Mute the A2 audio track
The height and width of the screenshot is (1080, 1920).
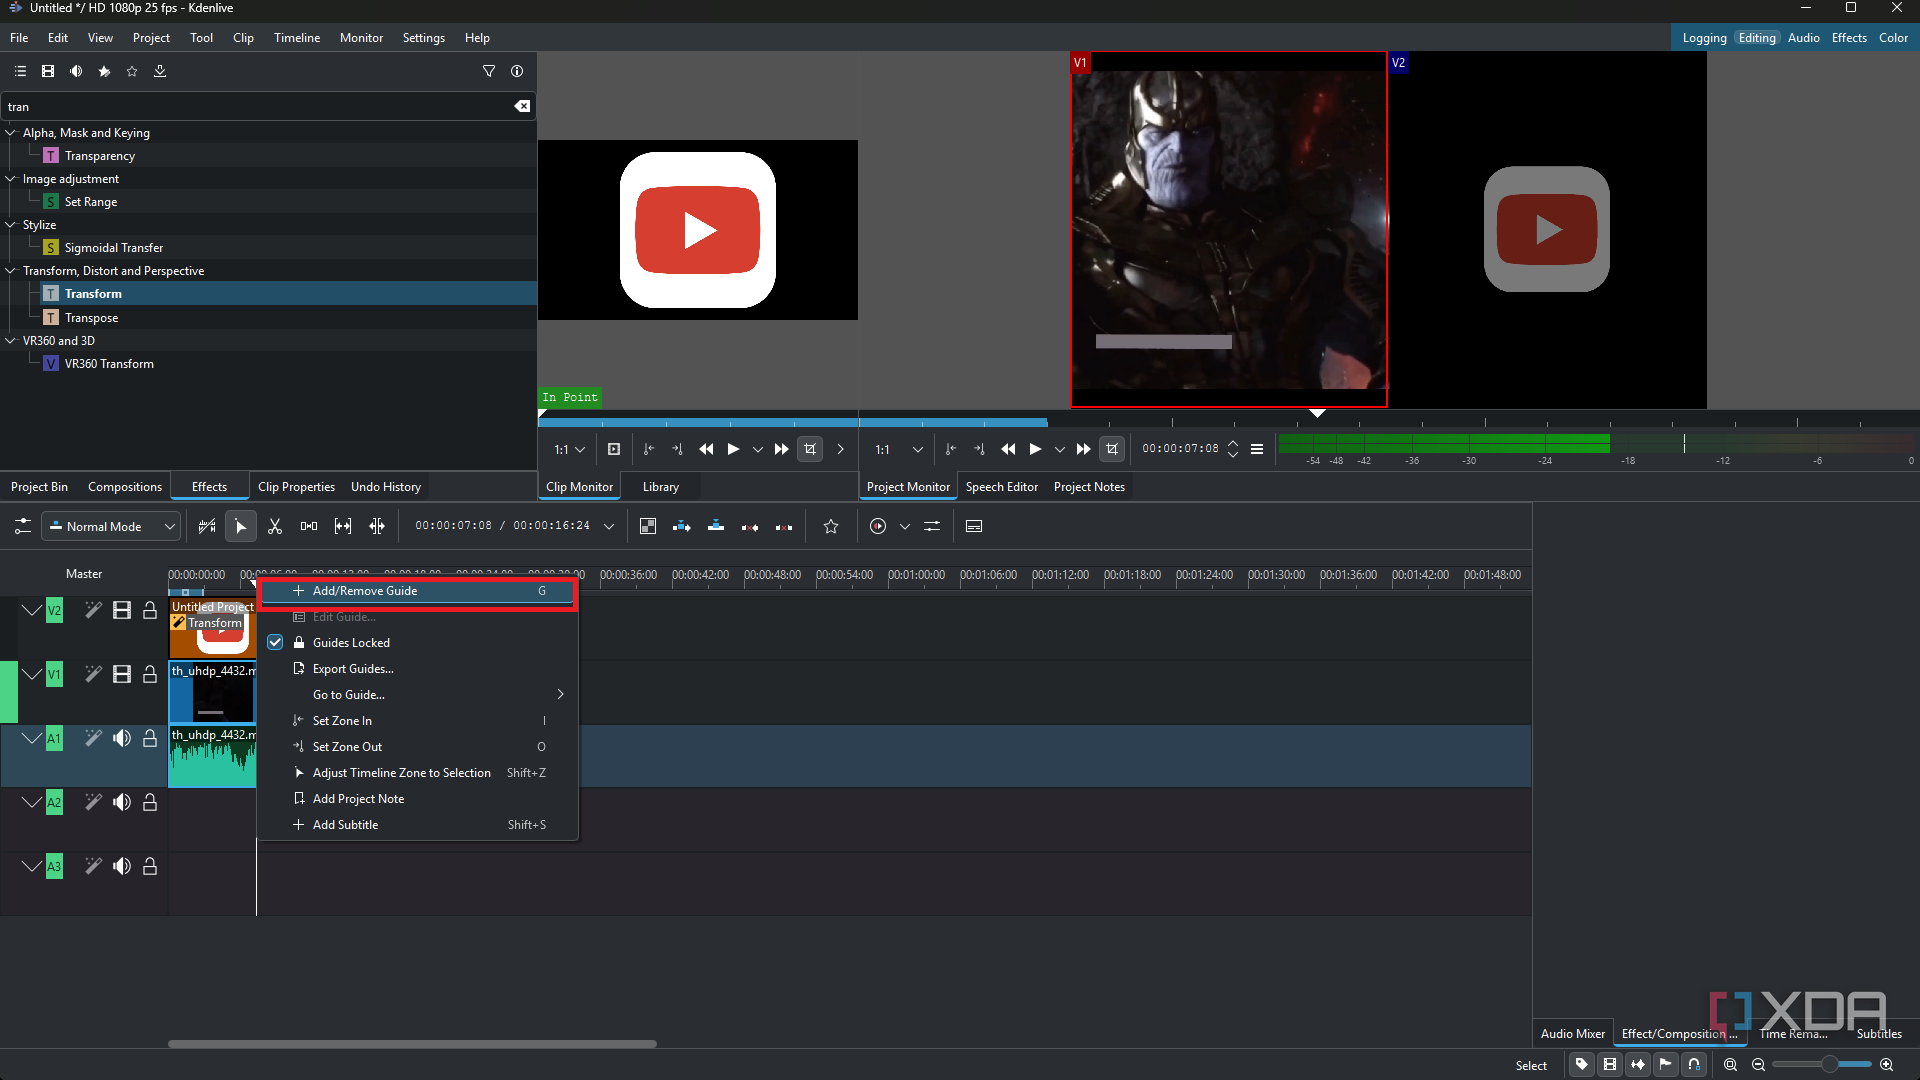[122, 802]
